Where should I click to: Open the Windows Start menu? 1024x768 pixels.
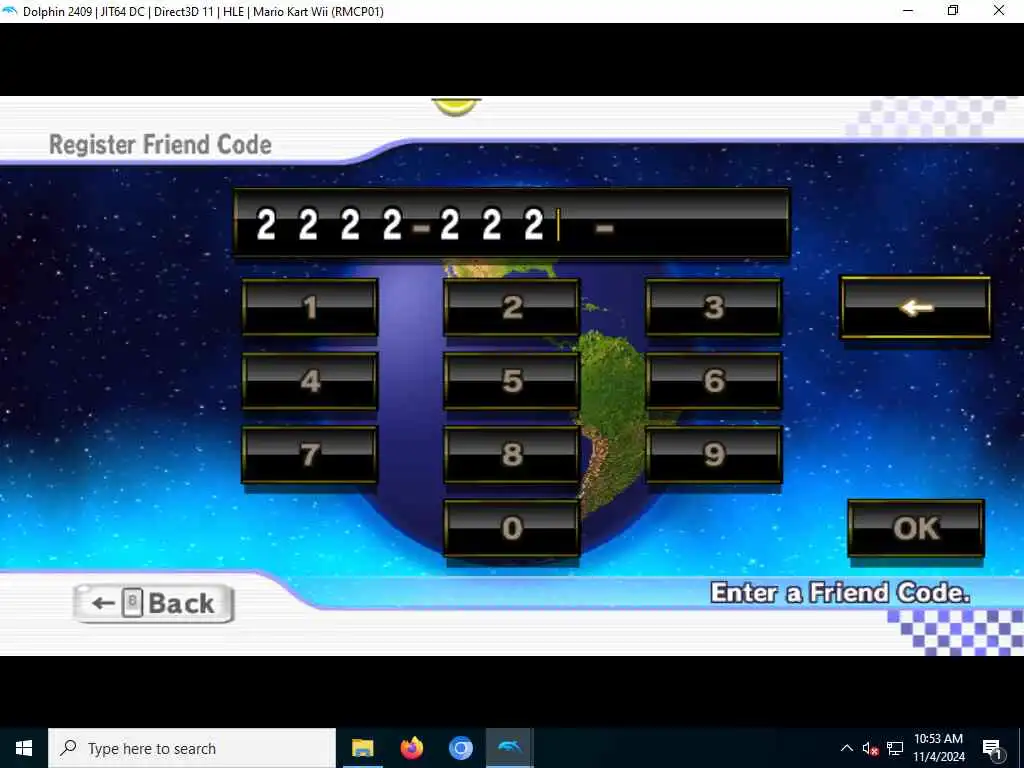[x=24, y=748]
